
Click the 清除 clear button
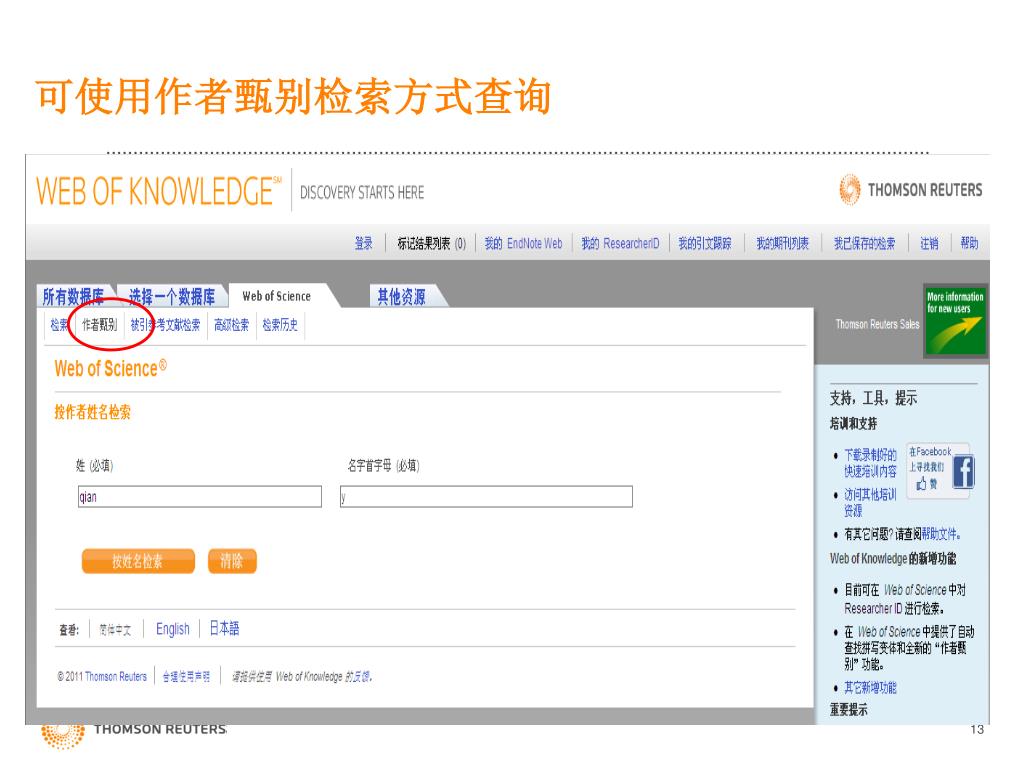tap(232, 561)
